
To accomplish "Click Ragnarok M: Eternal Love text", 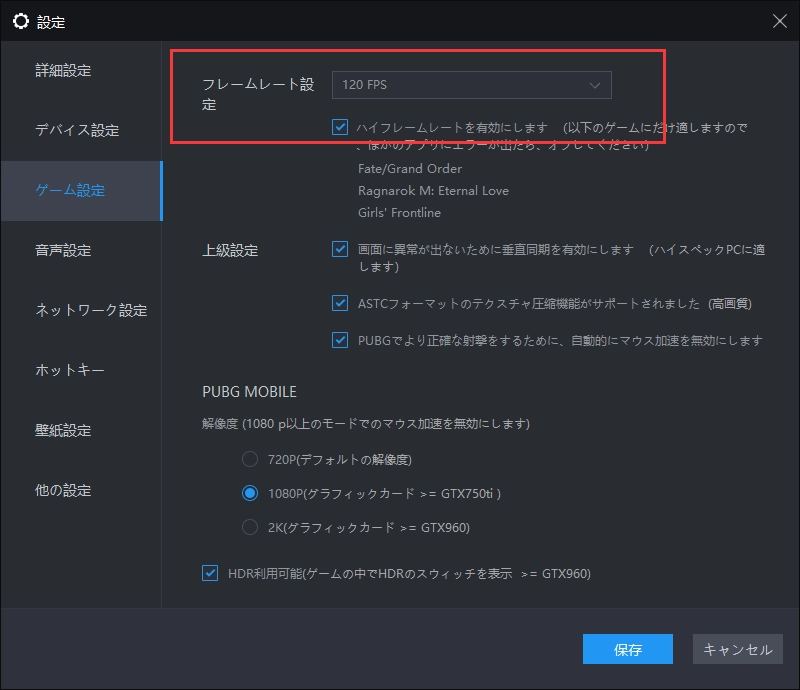I will point(433,190).
